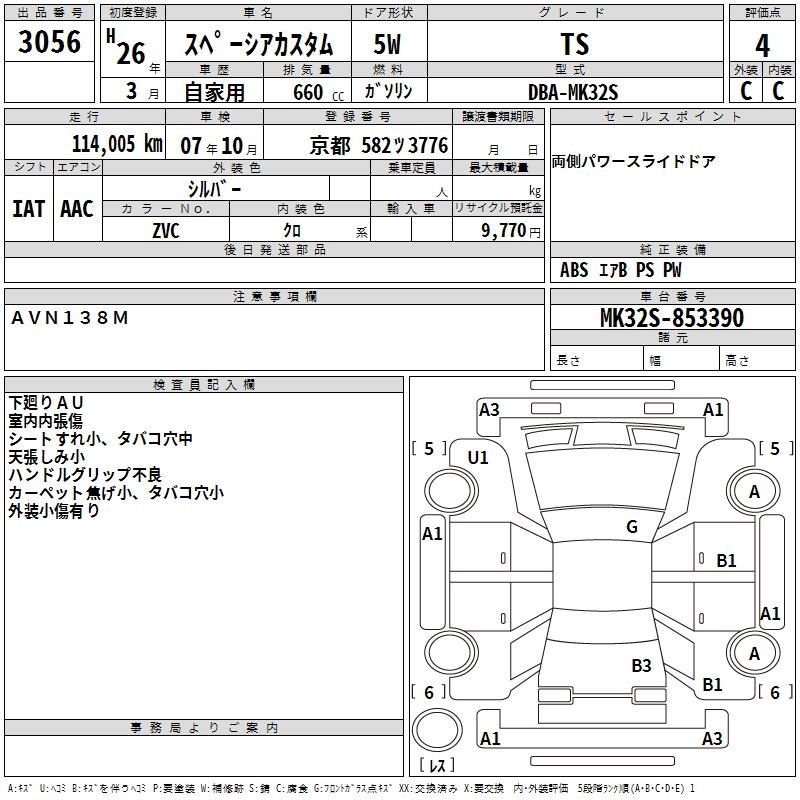Click the color number ZVC
This screenshot has width=800, height=800.
coord(166,231)
